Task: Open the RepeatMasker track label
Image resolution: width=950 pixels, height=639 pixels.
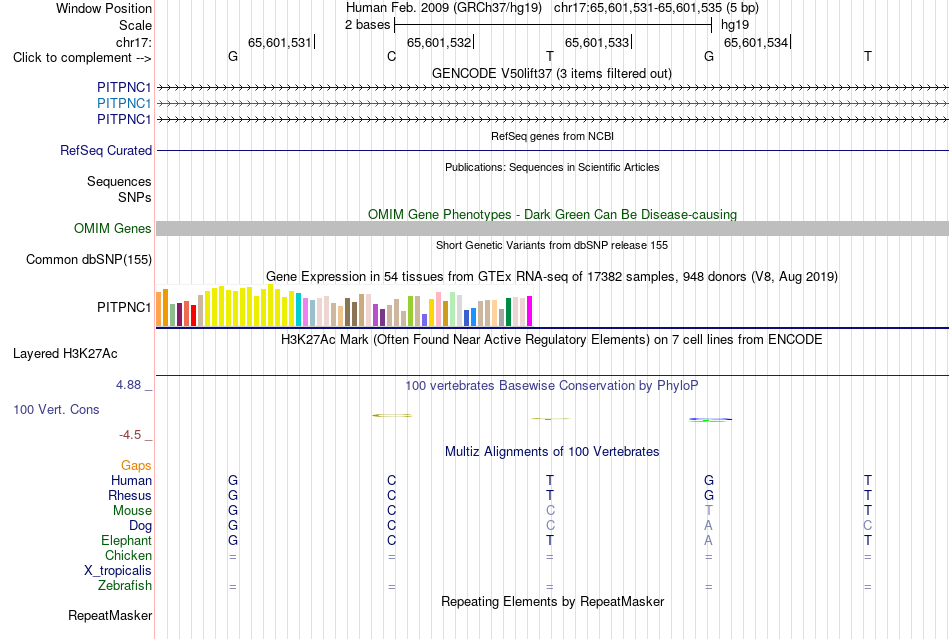Action: (110, 615)
